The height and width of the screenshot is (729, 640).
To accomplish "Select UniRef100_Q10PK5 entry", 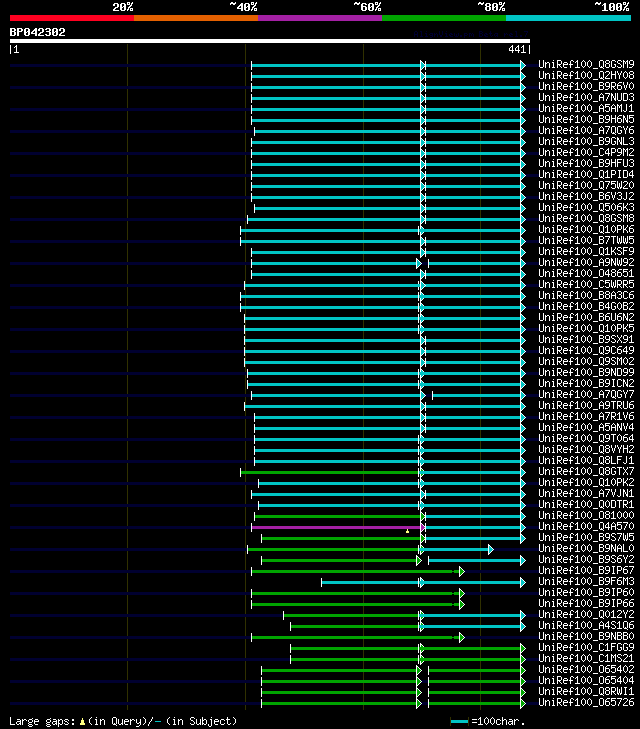I will 586,328.
